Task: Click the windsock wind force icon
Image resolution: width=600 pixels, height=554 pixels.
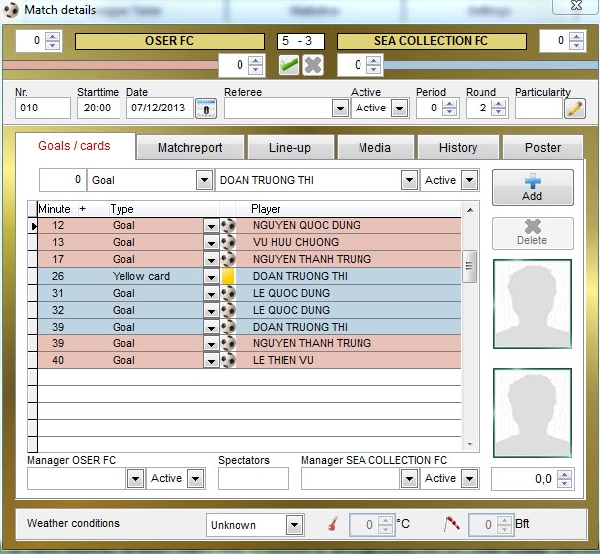Action: (452, 524)
